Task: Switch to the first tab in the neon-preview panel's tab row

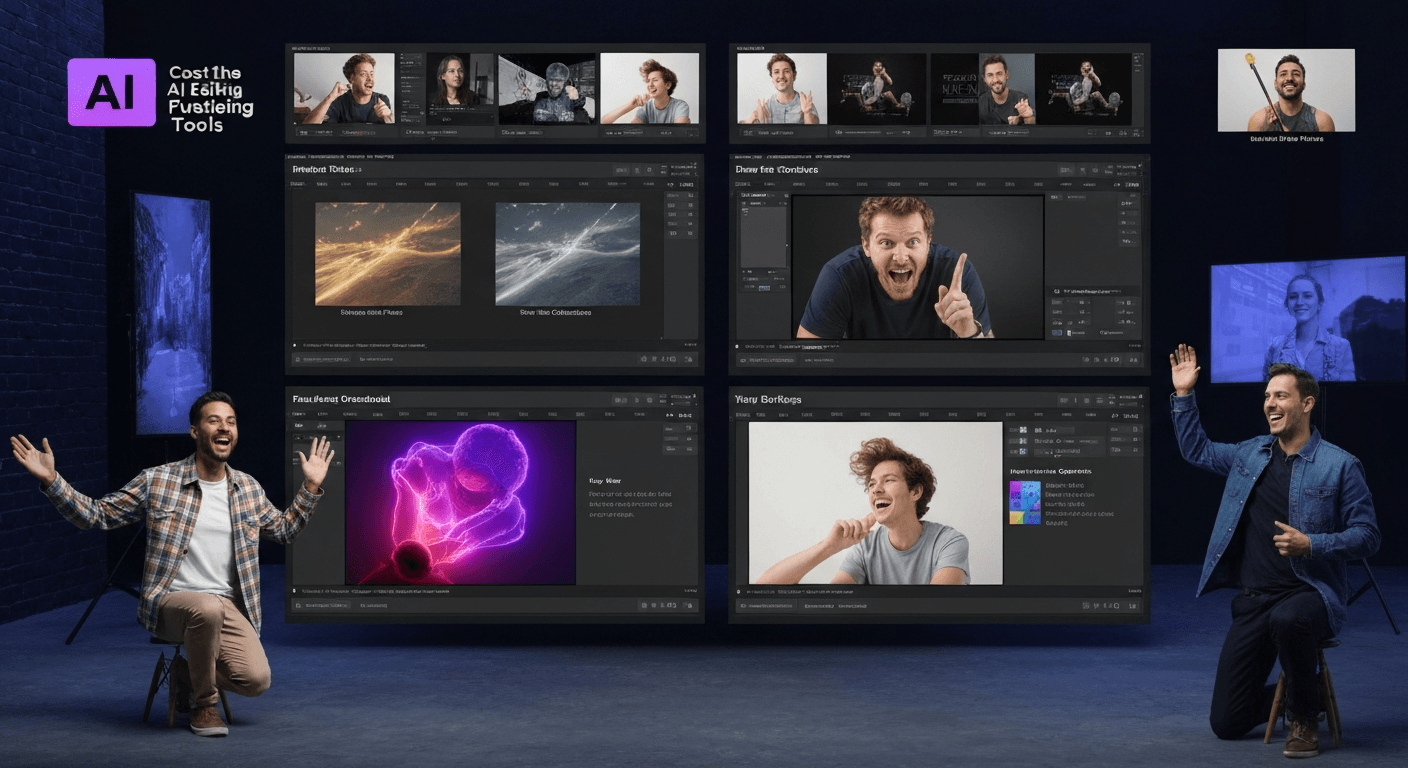Action: pos(300,414)
